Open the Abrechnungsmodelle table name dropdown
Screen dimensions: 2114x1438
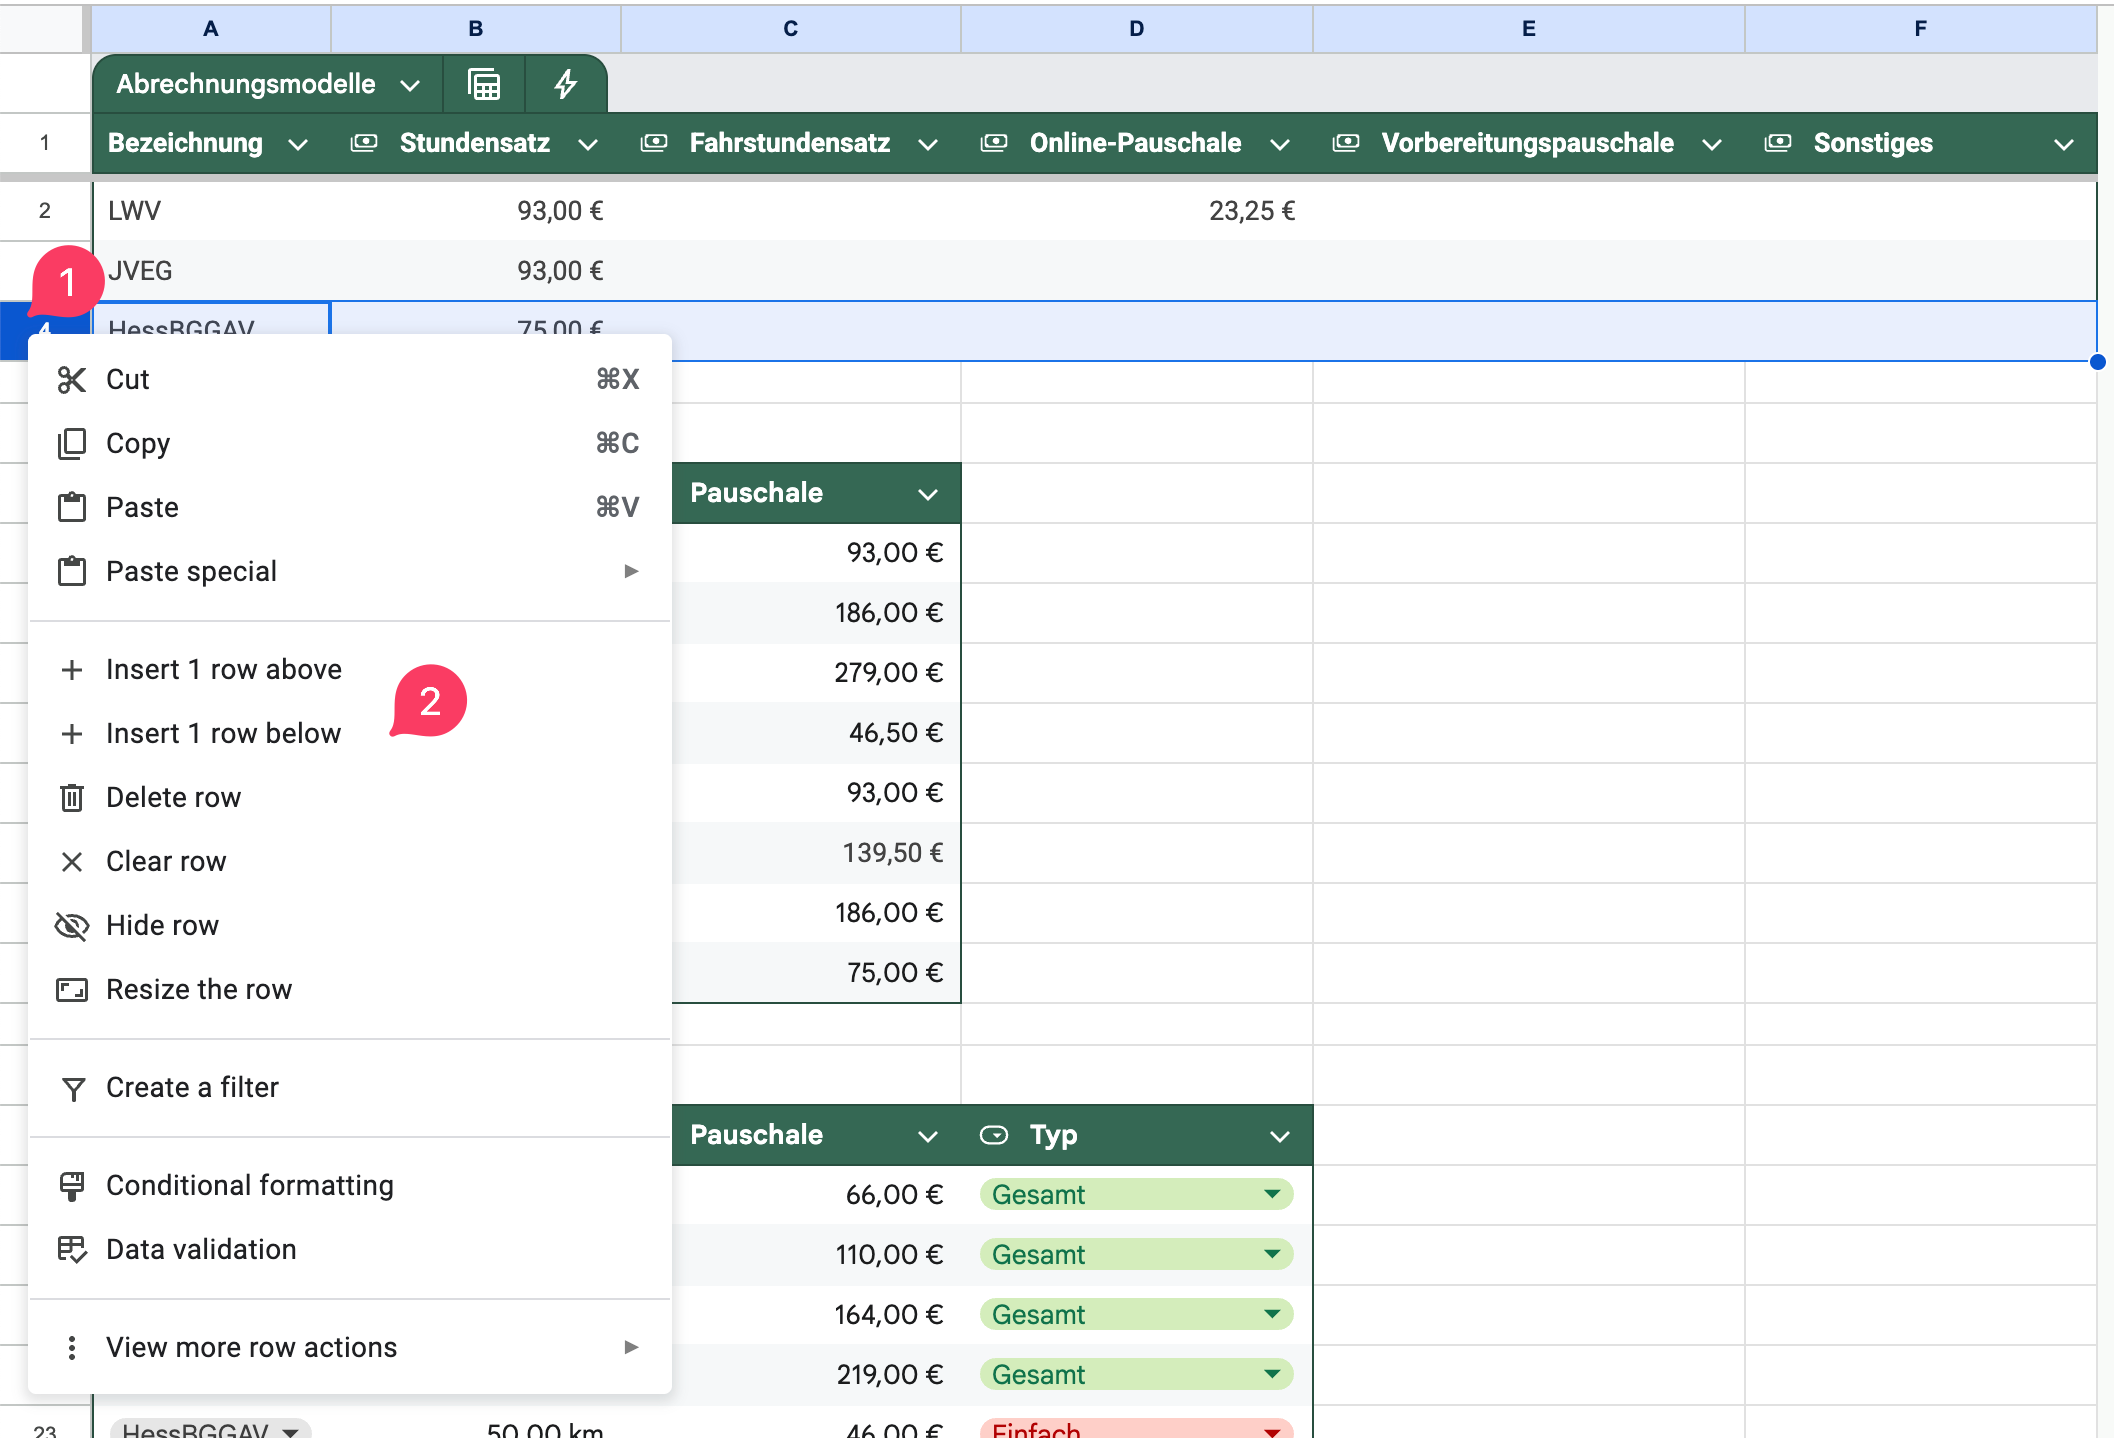pyautogui.click(x=409, y=85)
